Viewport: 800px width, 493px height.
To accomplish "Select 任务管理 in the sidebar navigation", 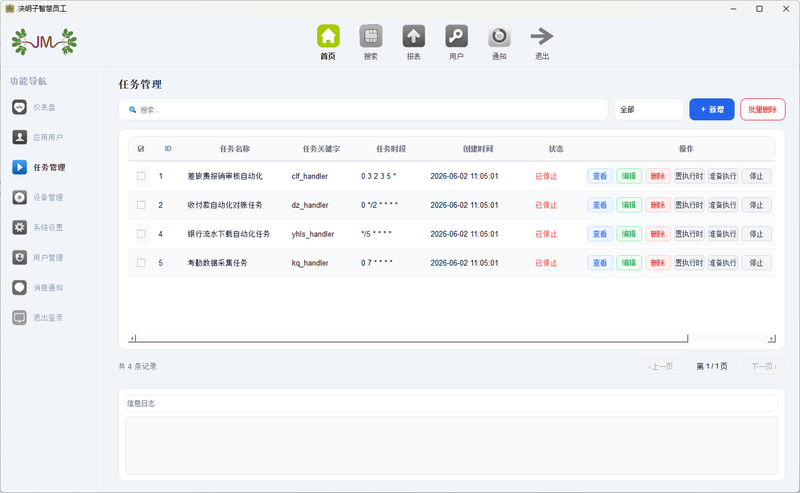I will click(x=39, y=167).
